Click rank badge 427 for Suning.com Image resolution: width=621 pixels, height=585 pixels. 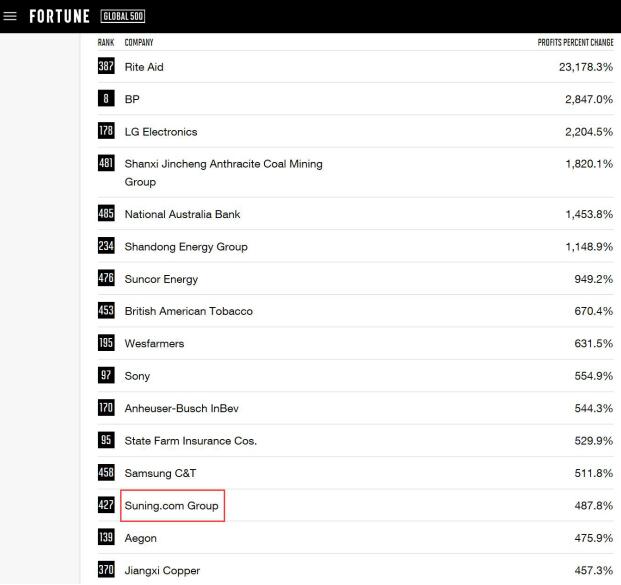click(x=106, y=505)
